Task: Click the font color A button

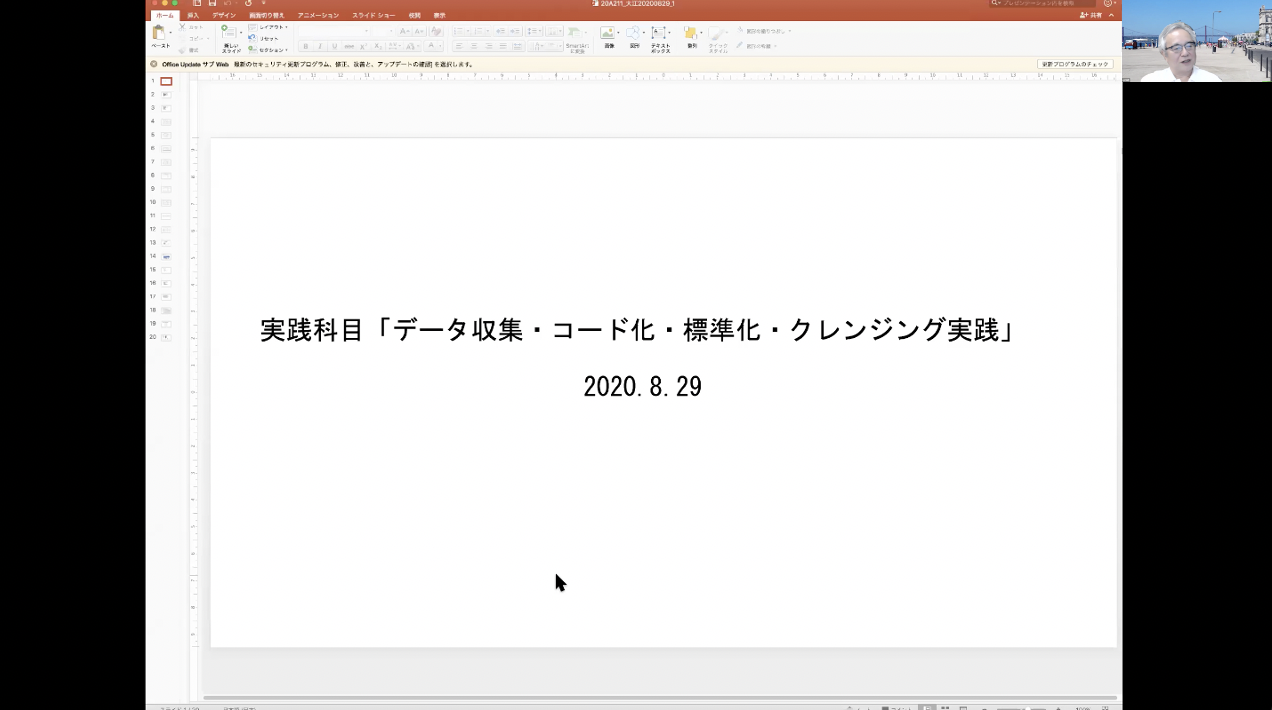Action: click(431, 46)
